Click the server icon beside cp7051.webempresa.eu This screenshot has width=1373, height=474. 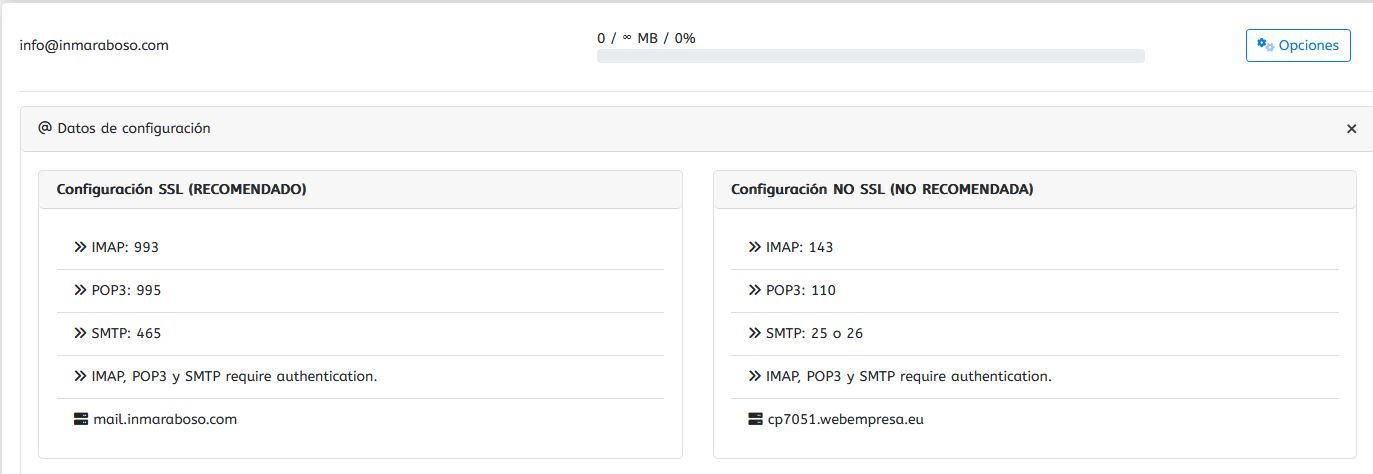tap(756, 419)
